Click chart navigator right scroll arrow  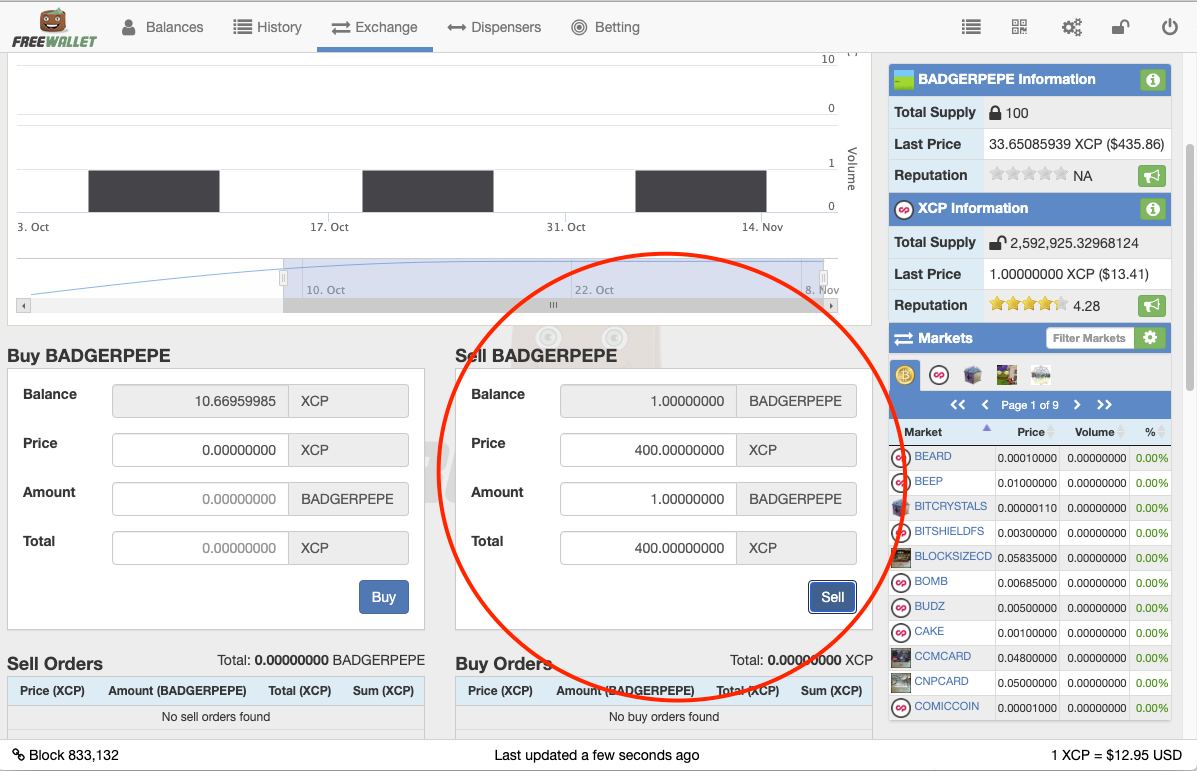click(831, 305)
